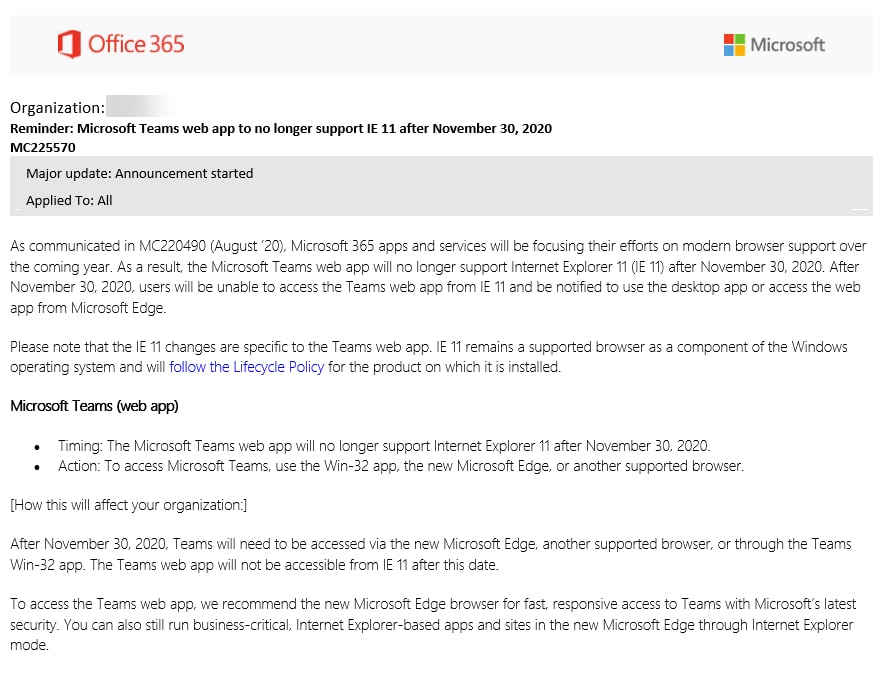883x673 pixels.
Task: Click the 'Timing:' bullet item
Action: [x=384, y=446]
